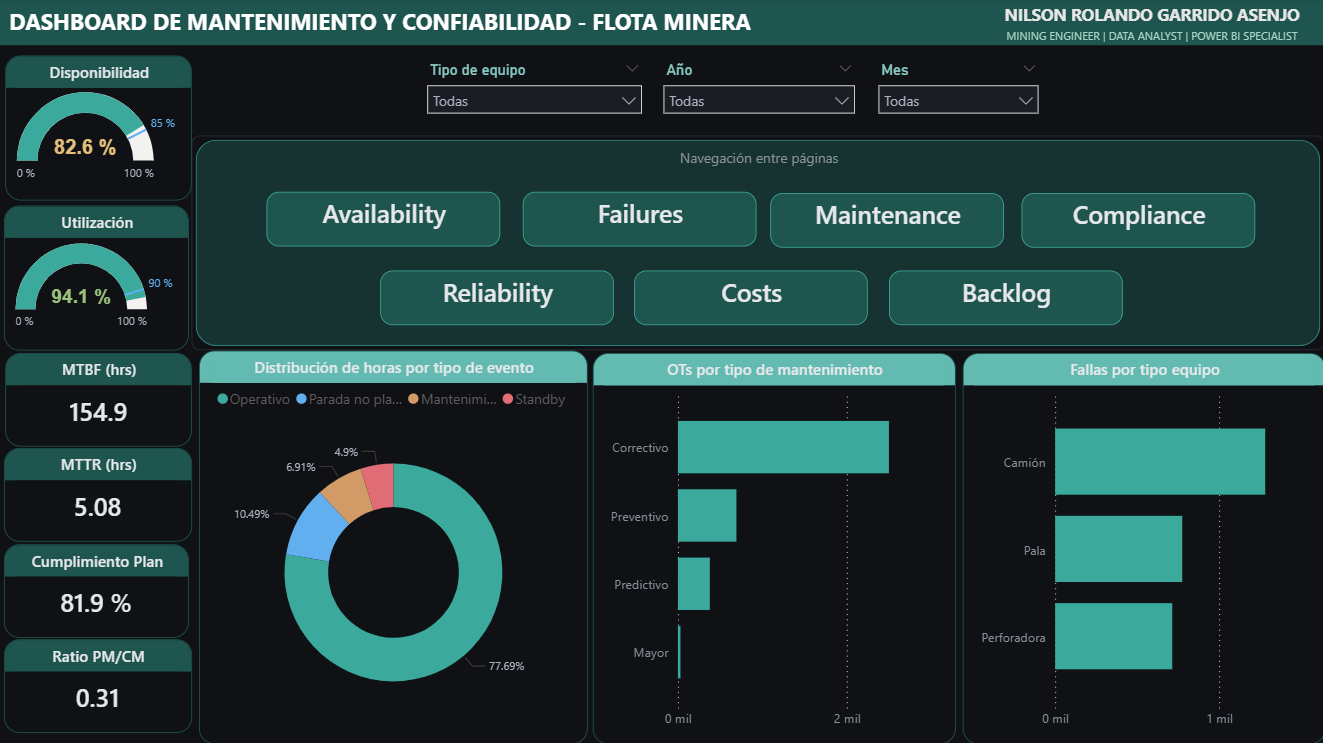Click the 77.69% data label
This screenshot has height=743, width=1323.
pyautogui.click(x=506, y=666)
